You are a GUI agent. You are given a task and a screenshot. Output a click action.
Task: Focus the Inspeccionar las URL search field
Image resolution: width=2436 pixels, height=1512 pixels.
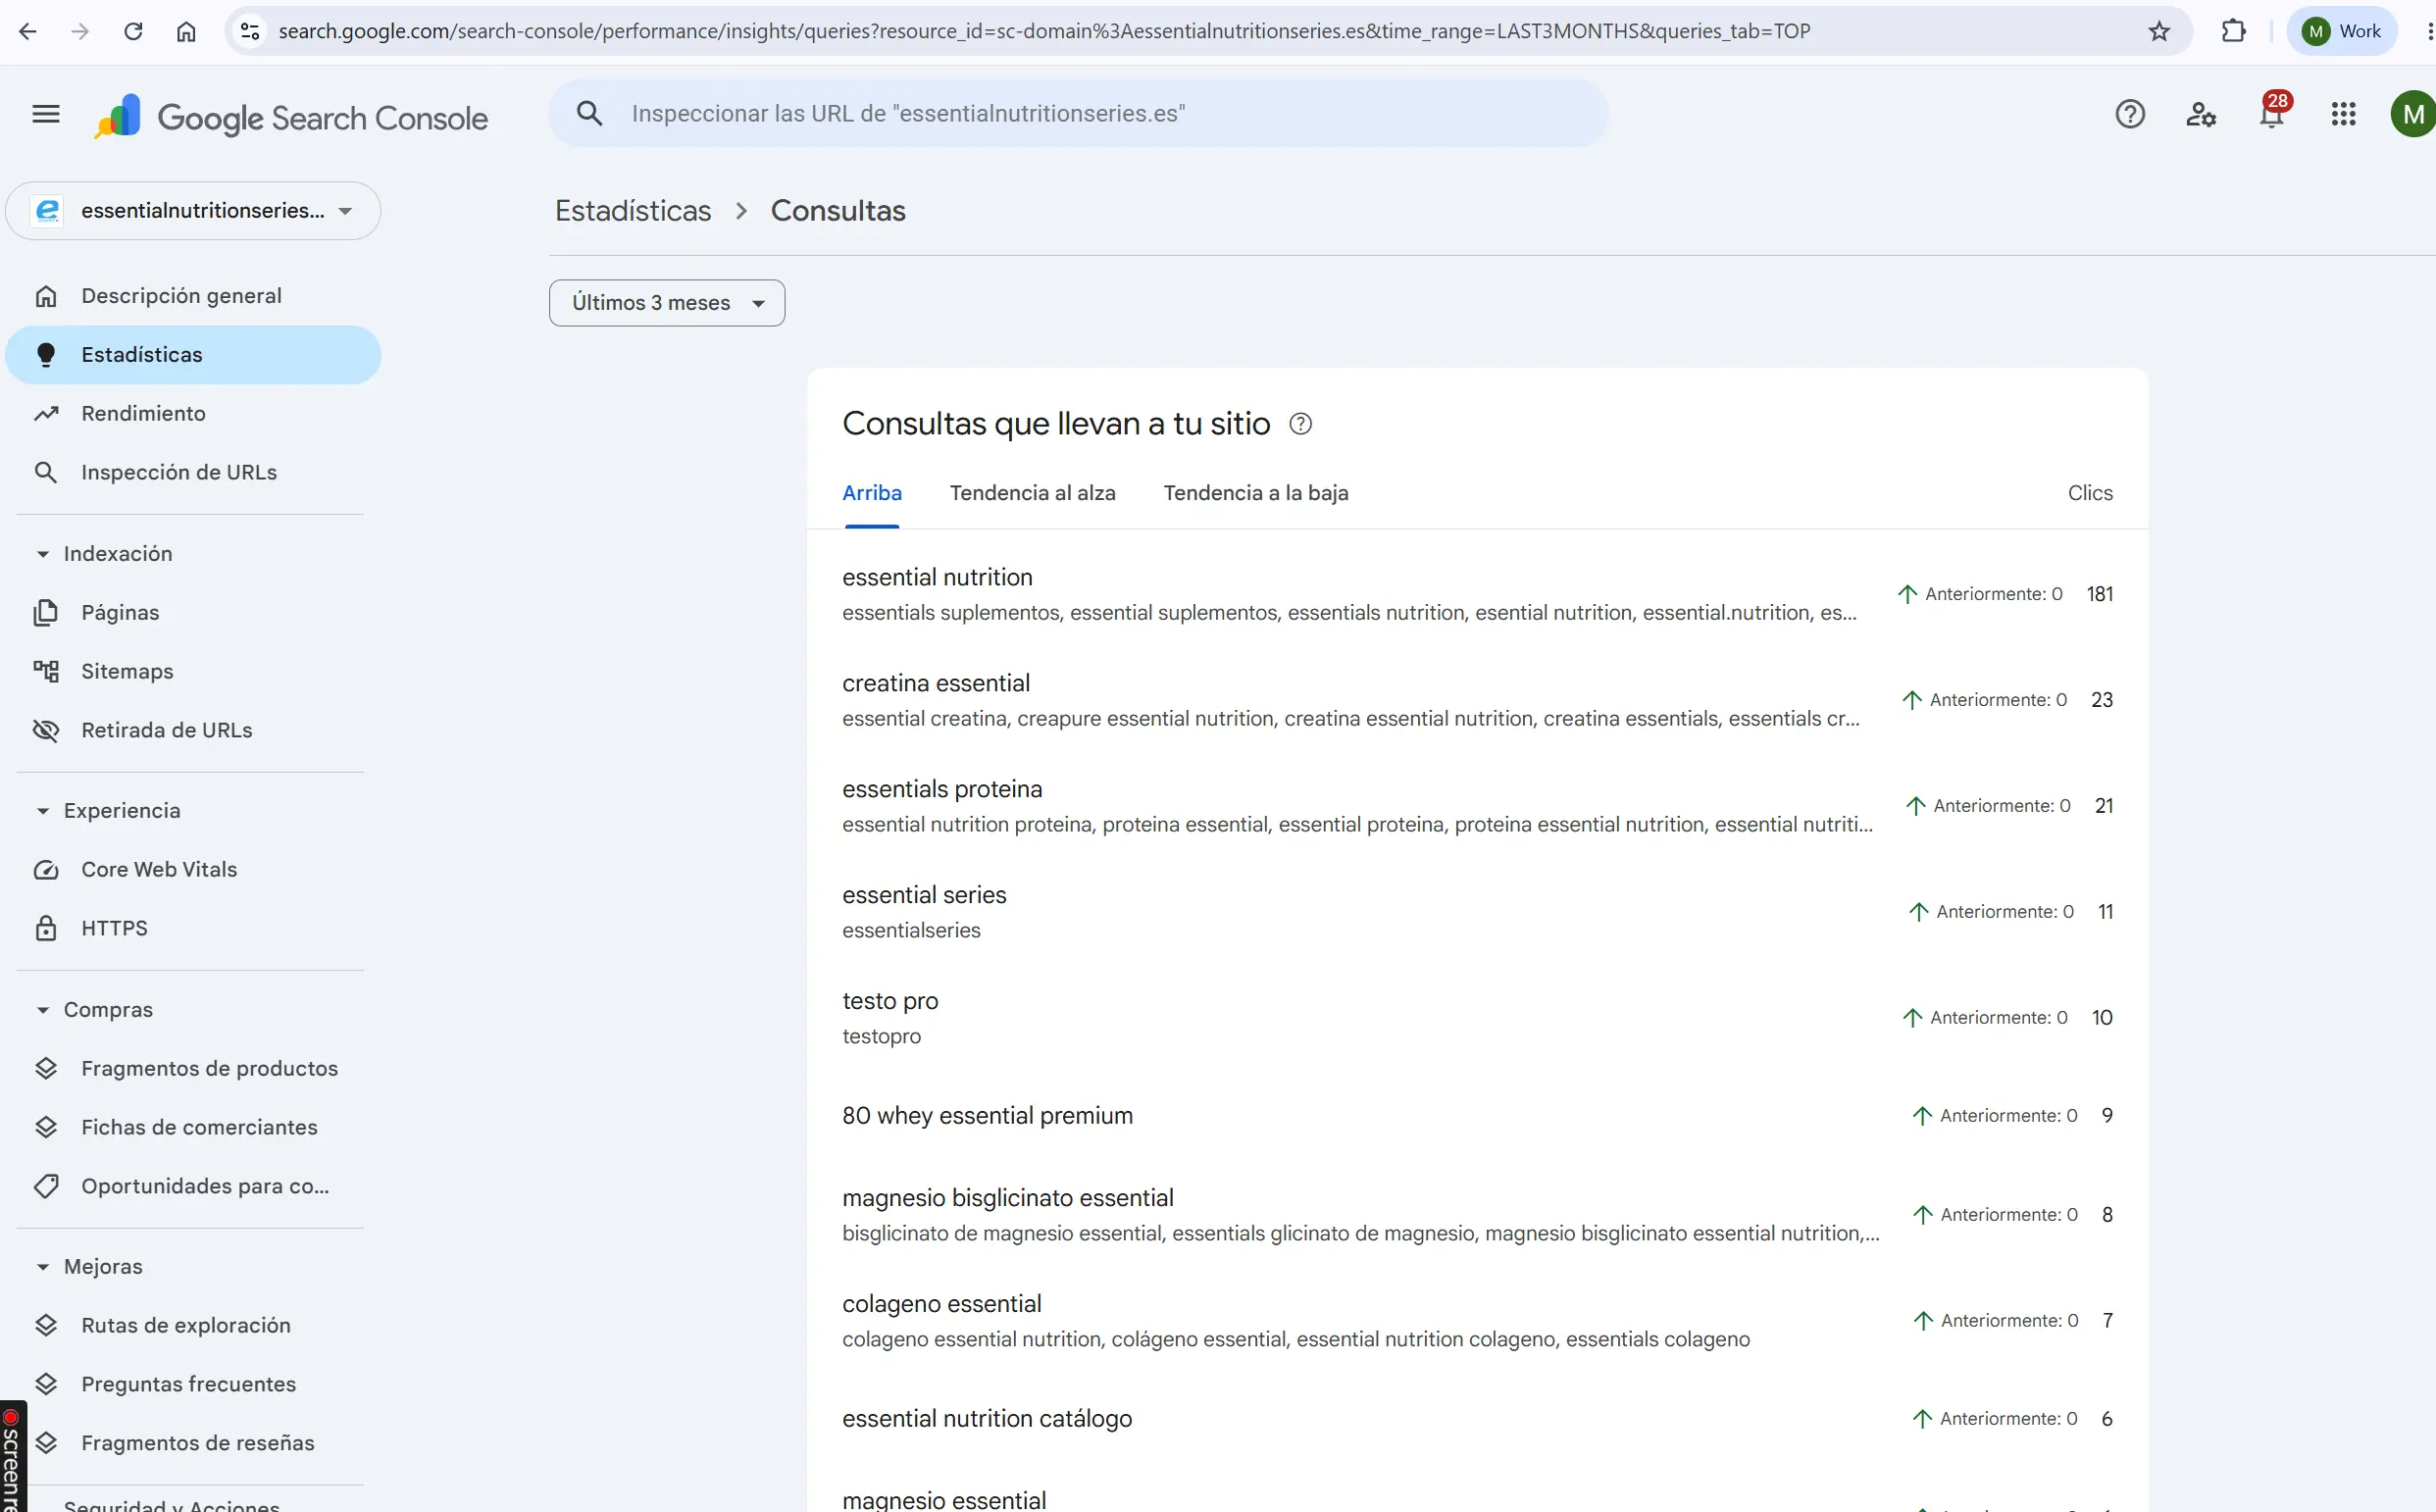point(1078,114)
